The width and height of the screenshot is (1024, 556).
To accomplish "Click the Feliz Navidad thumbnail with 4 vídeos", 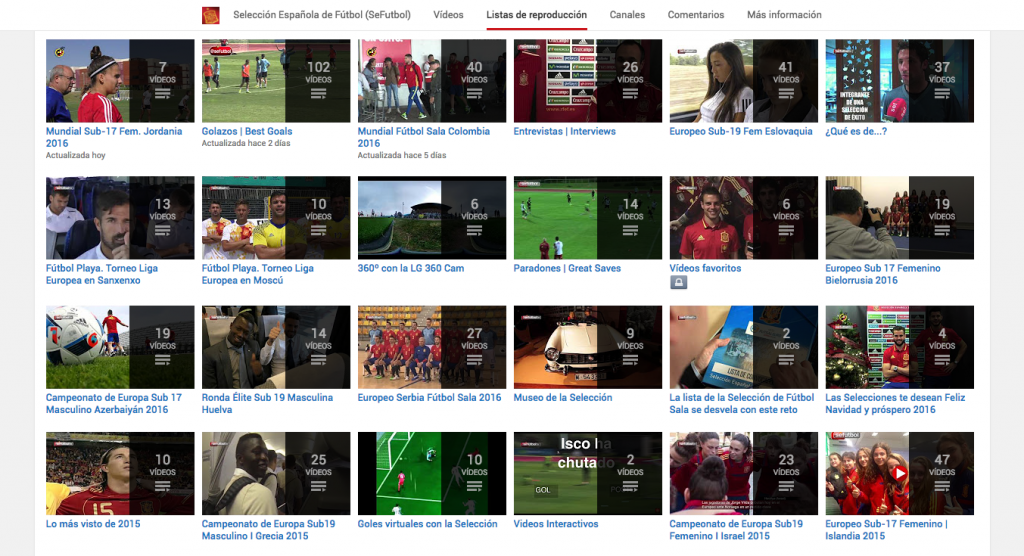I will (899, 347).
